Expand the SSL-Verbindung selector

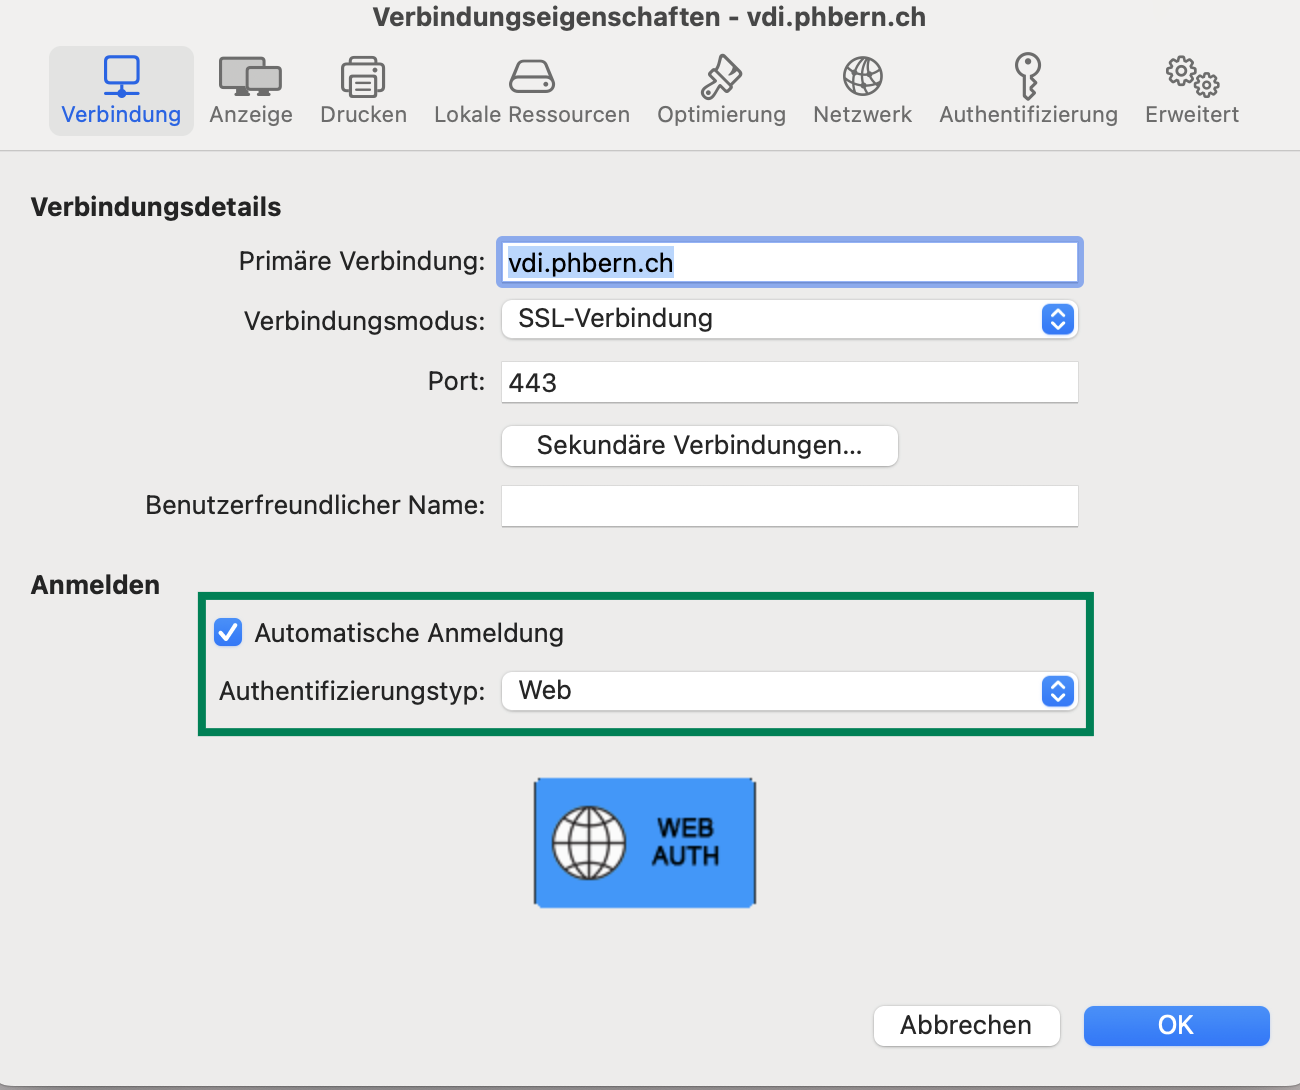tap(1057, 319)
